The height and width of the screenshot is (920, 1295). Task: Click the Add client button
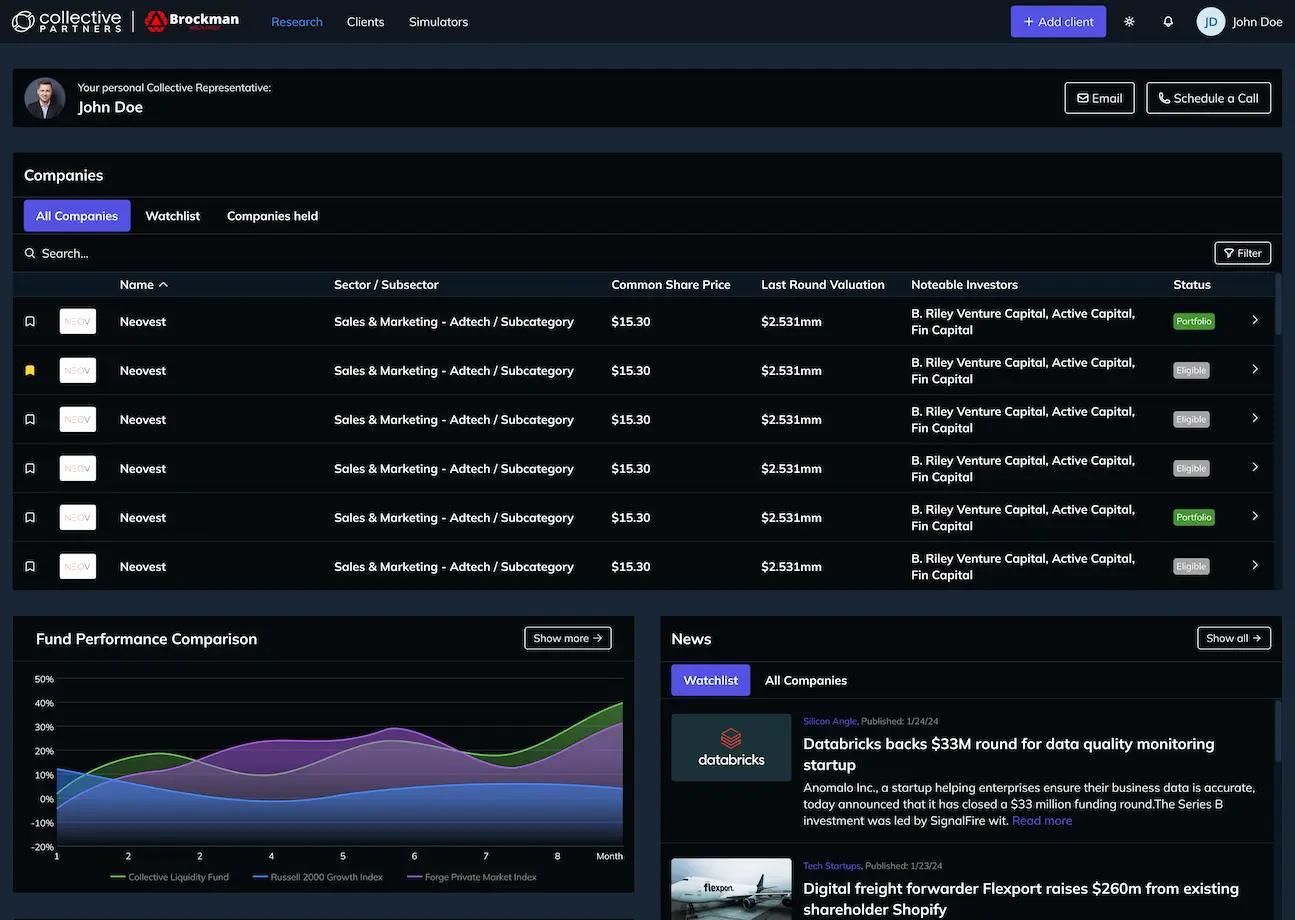[1058, 22]
